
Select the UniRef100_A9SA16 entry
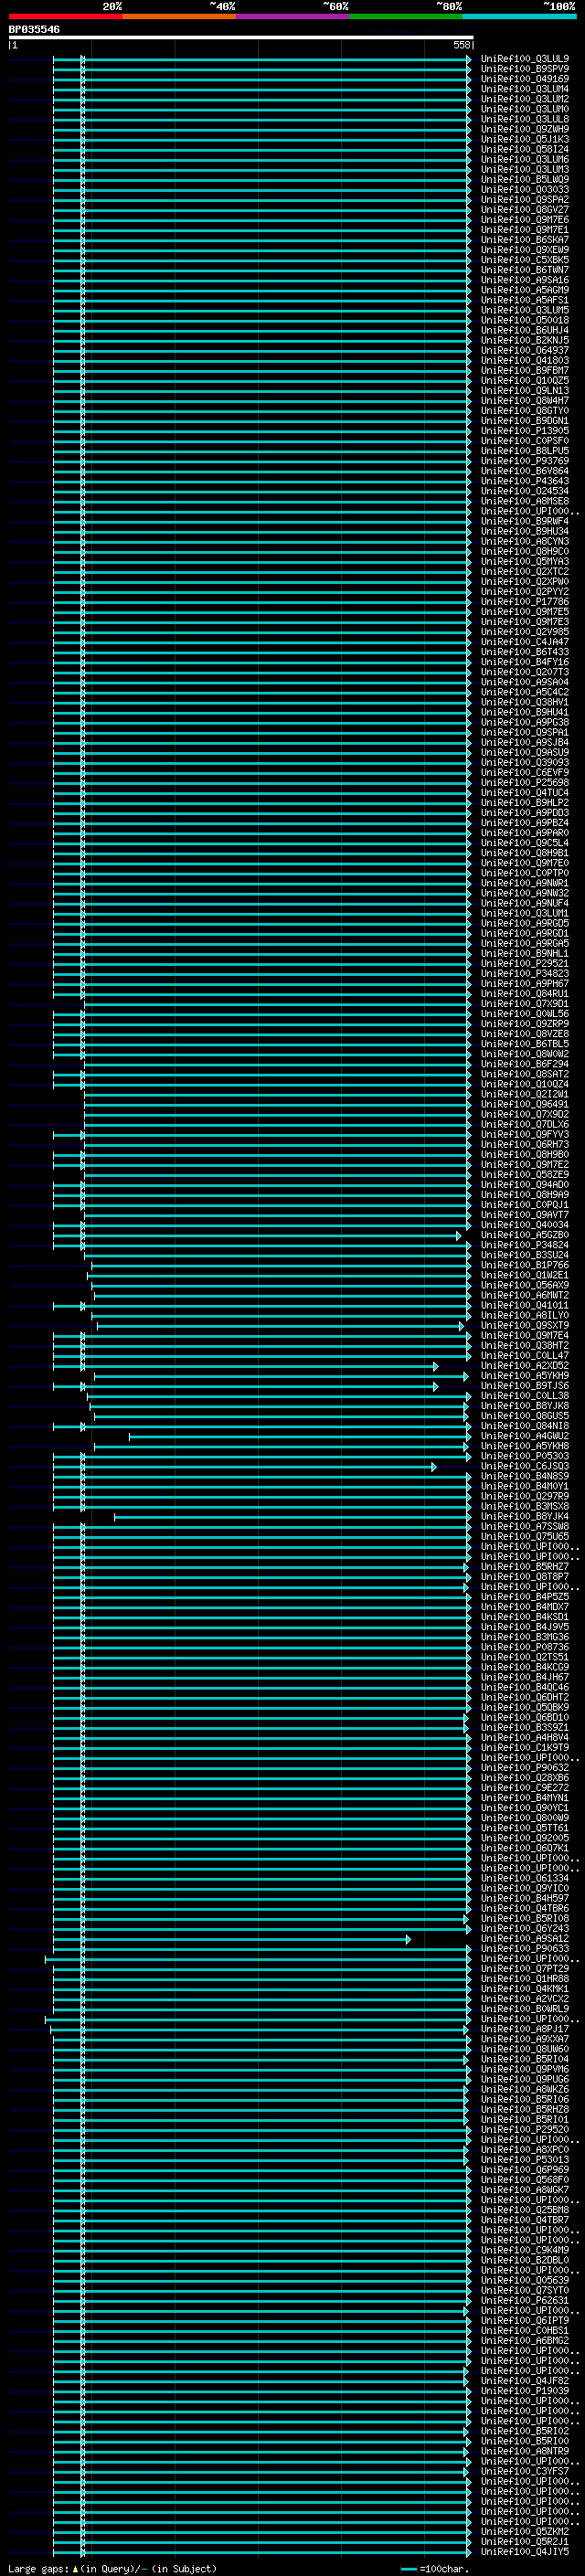pos(525,280)
